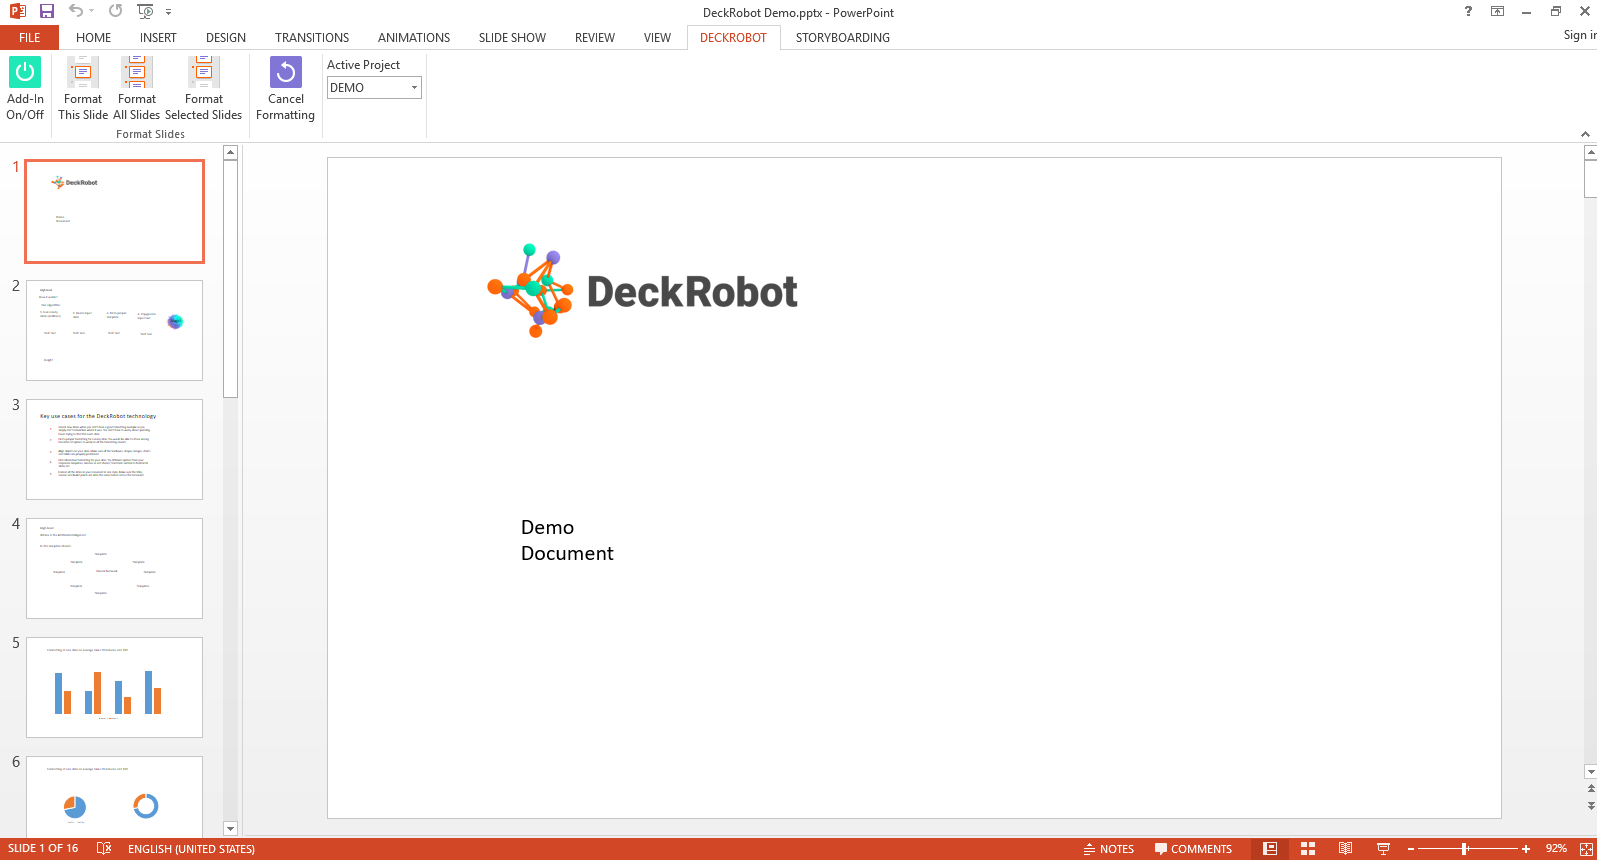Start slide show from beginning icon
The height and width of the screenshot is (860, 1597).
(146, 11)
